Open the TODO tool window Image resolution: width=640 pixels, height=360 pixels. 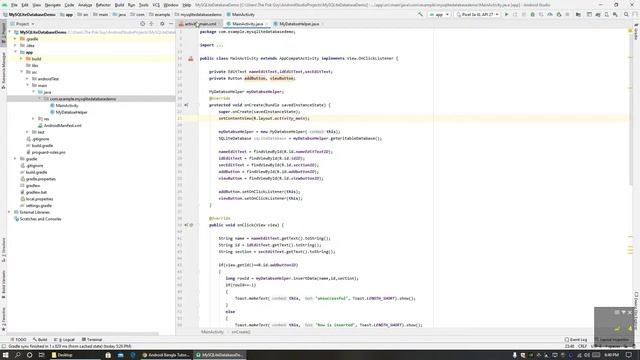18,340
